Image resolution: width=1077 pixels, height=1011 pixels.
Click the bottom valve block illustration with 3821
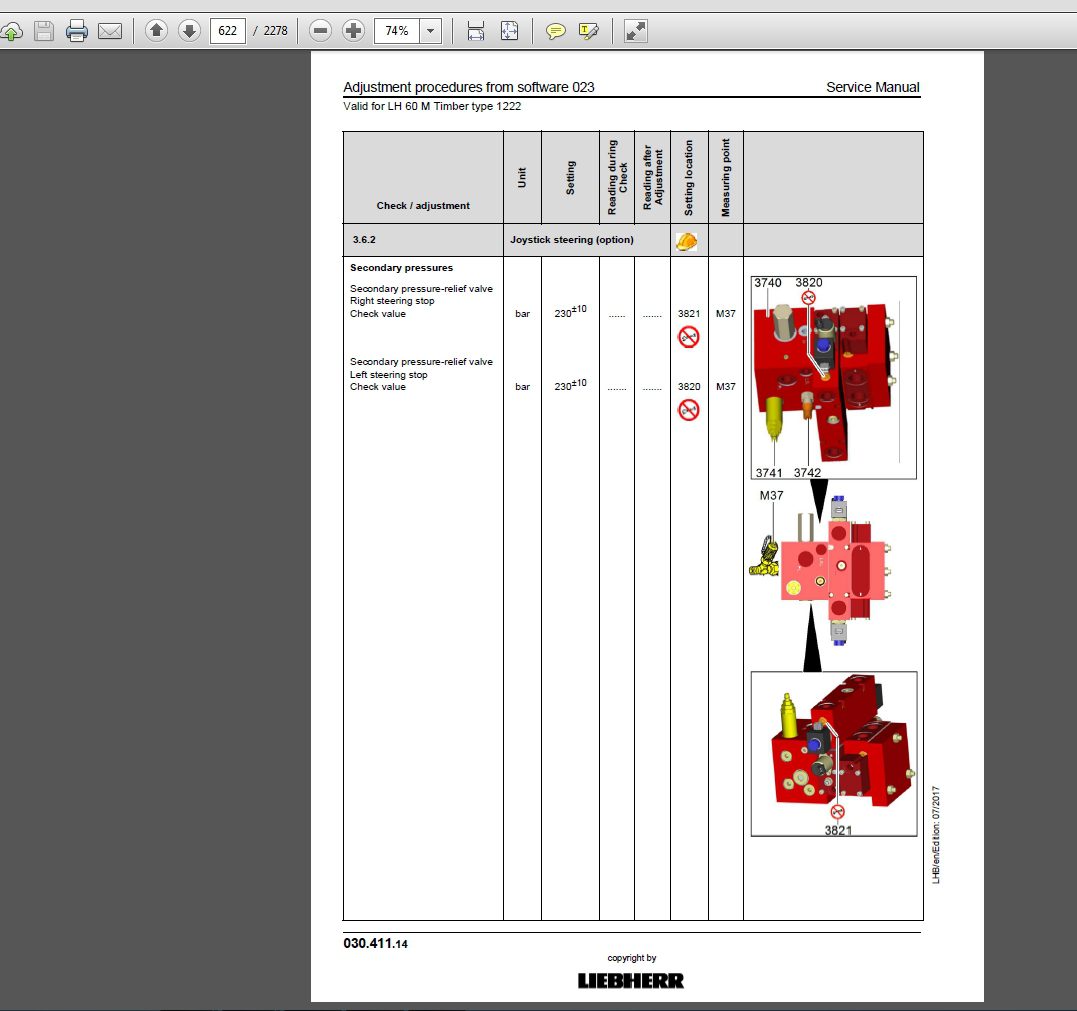[x=834, y=754]
